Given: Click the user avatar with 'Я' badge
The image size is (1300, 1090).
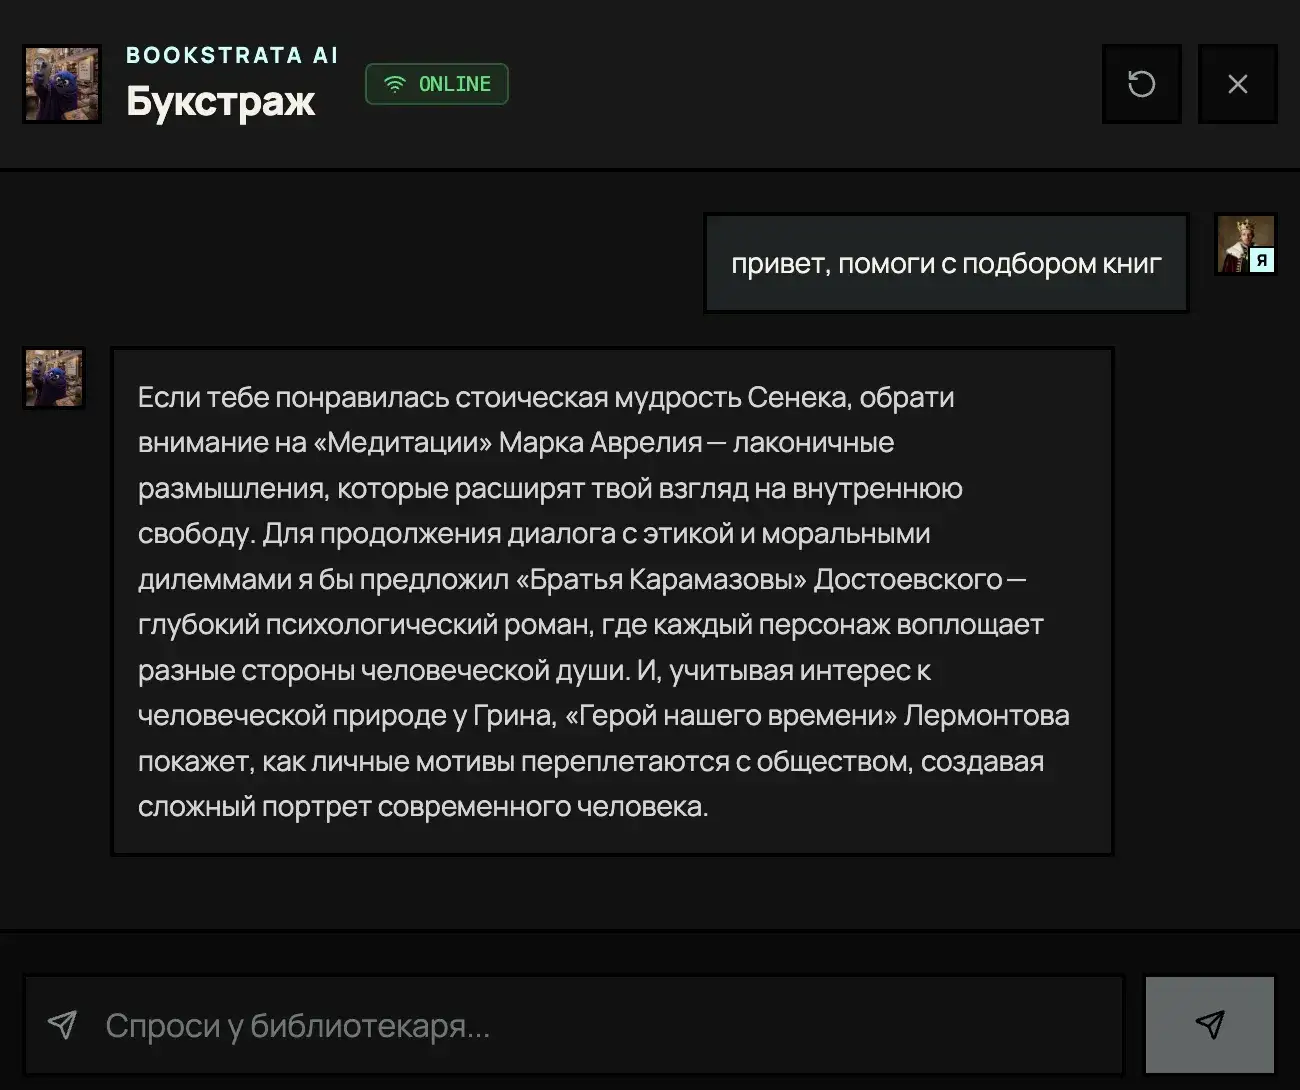Looking at the screenshot, I should point(1246,244).
